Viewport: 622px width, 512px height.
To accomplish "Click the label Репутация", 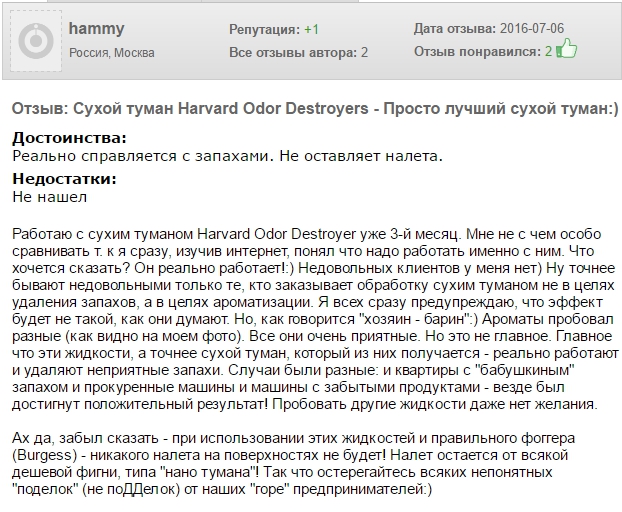I will pyautogui.click(x=265, y=29).
